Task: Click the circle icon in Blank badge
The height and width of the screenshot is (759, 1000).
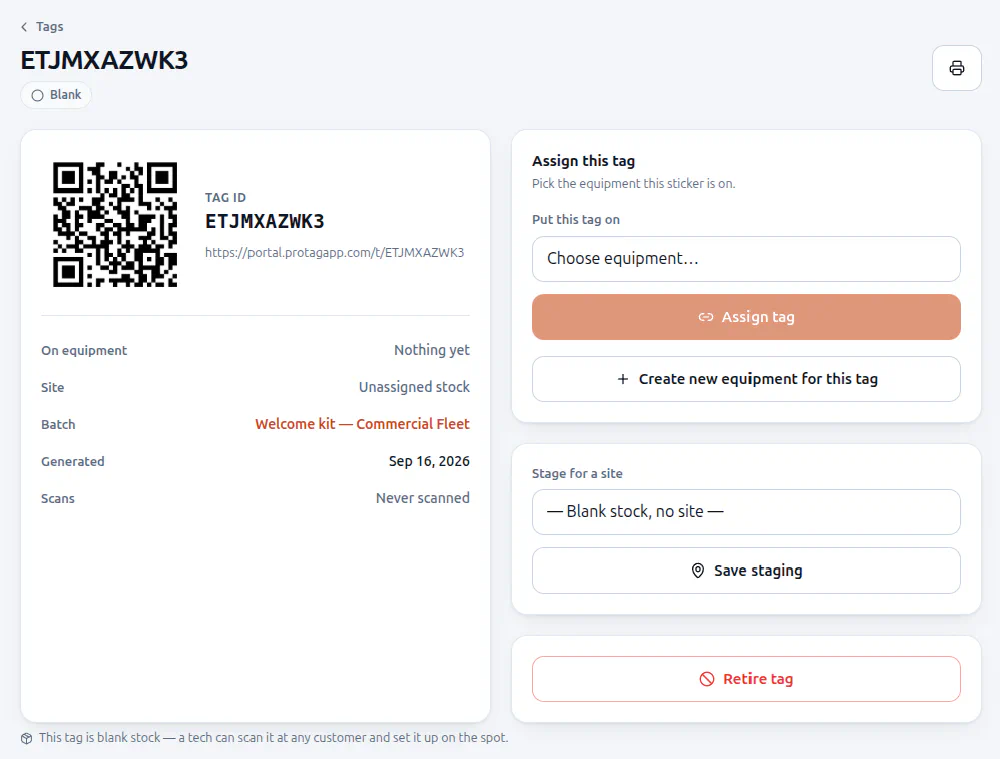Action: coord(38,95)
